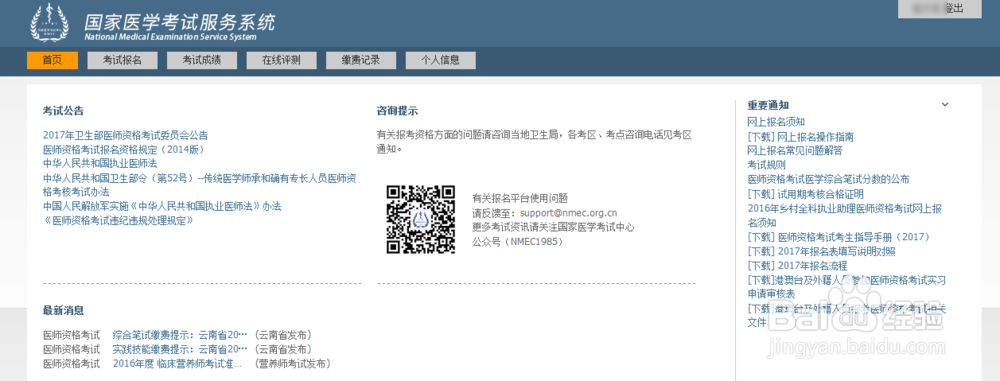Open 中国人民解放军实施执业医师法办法 link
This screenshot has height=381, width=1000.
tap(162, 206)
